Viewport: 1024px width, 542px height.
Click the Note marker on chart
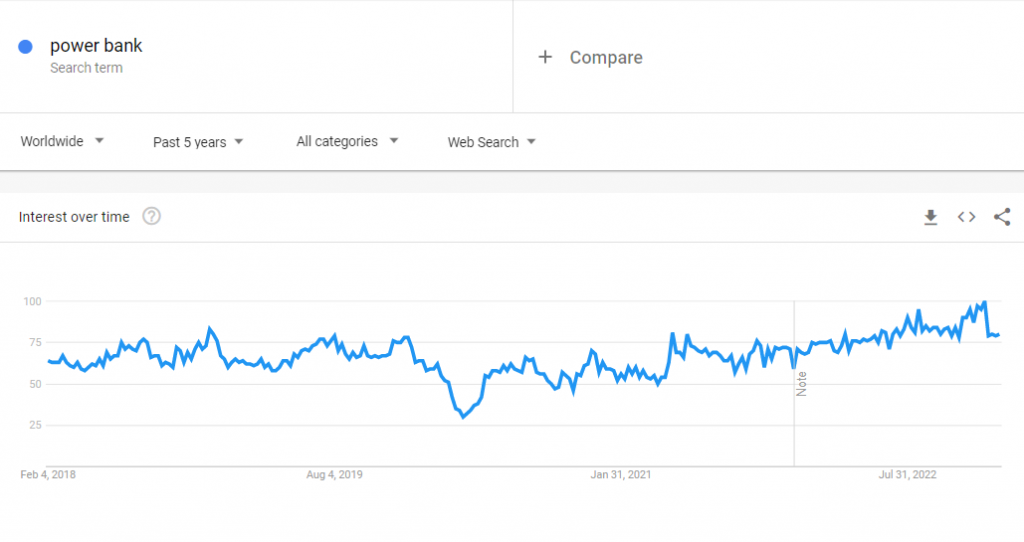pyautogui.click(x=801, y=384)
